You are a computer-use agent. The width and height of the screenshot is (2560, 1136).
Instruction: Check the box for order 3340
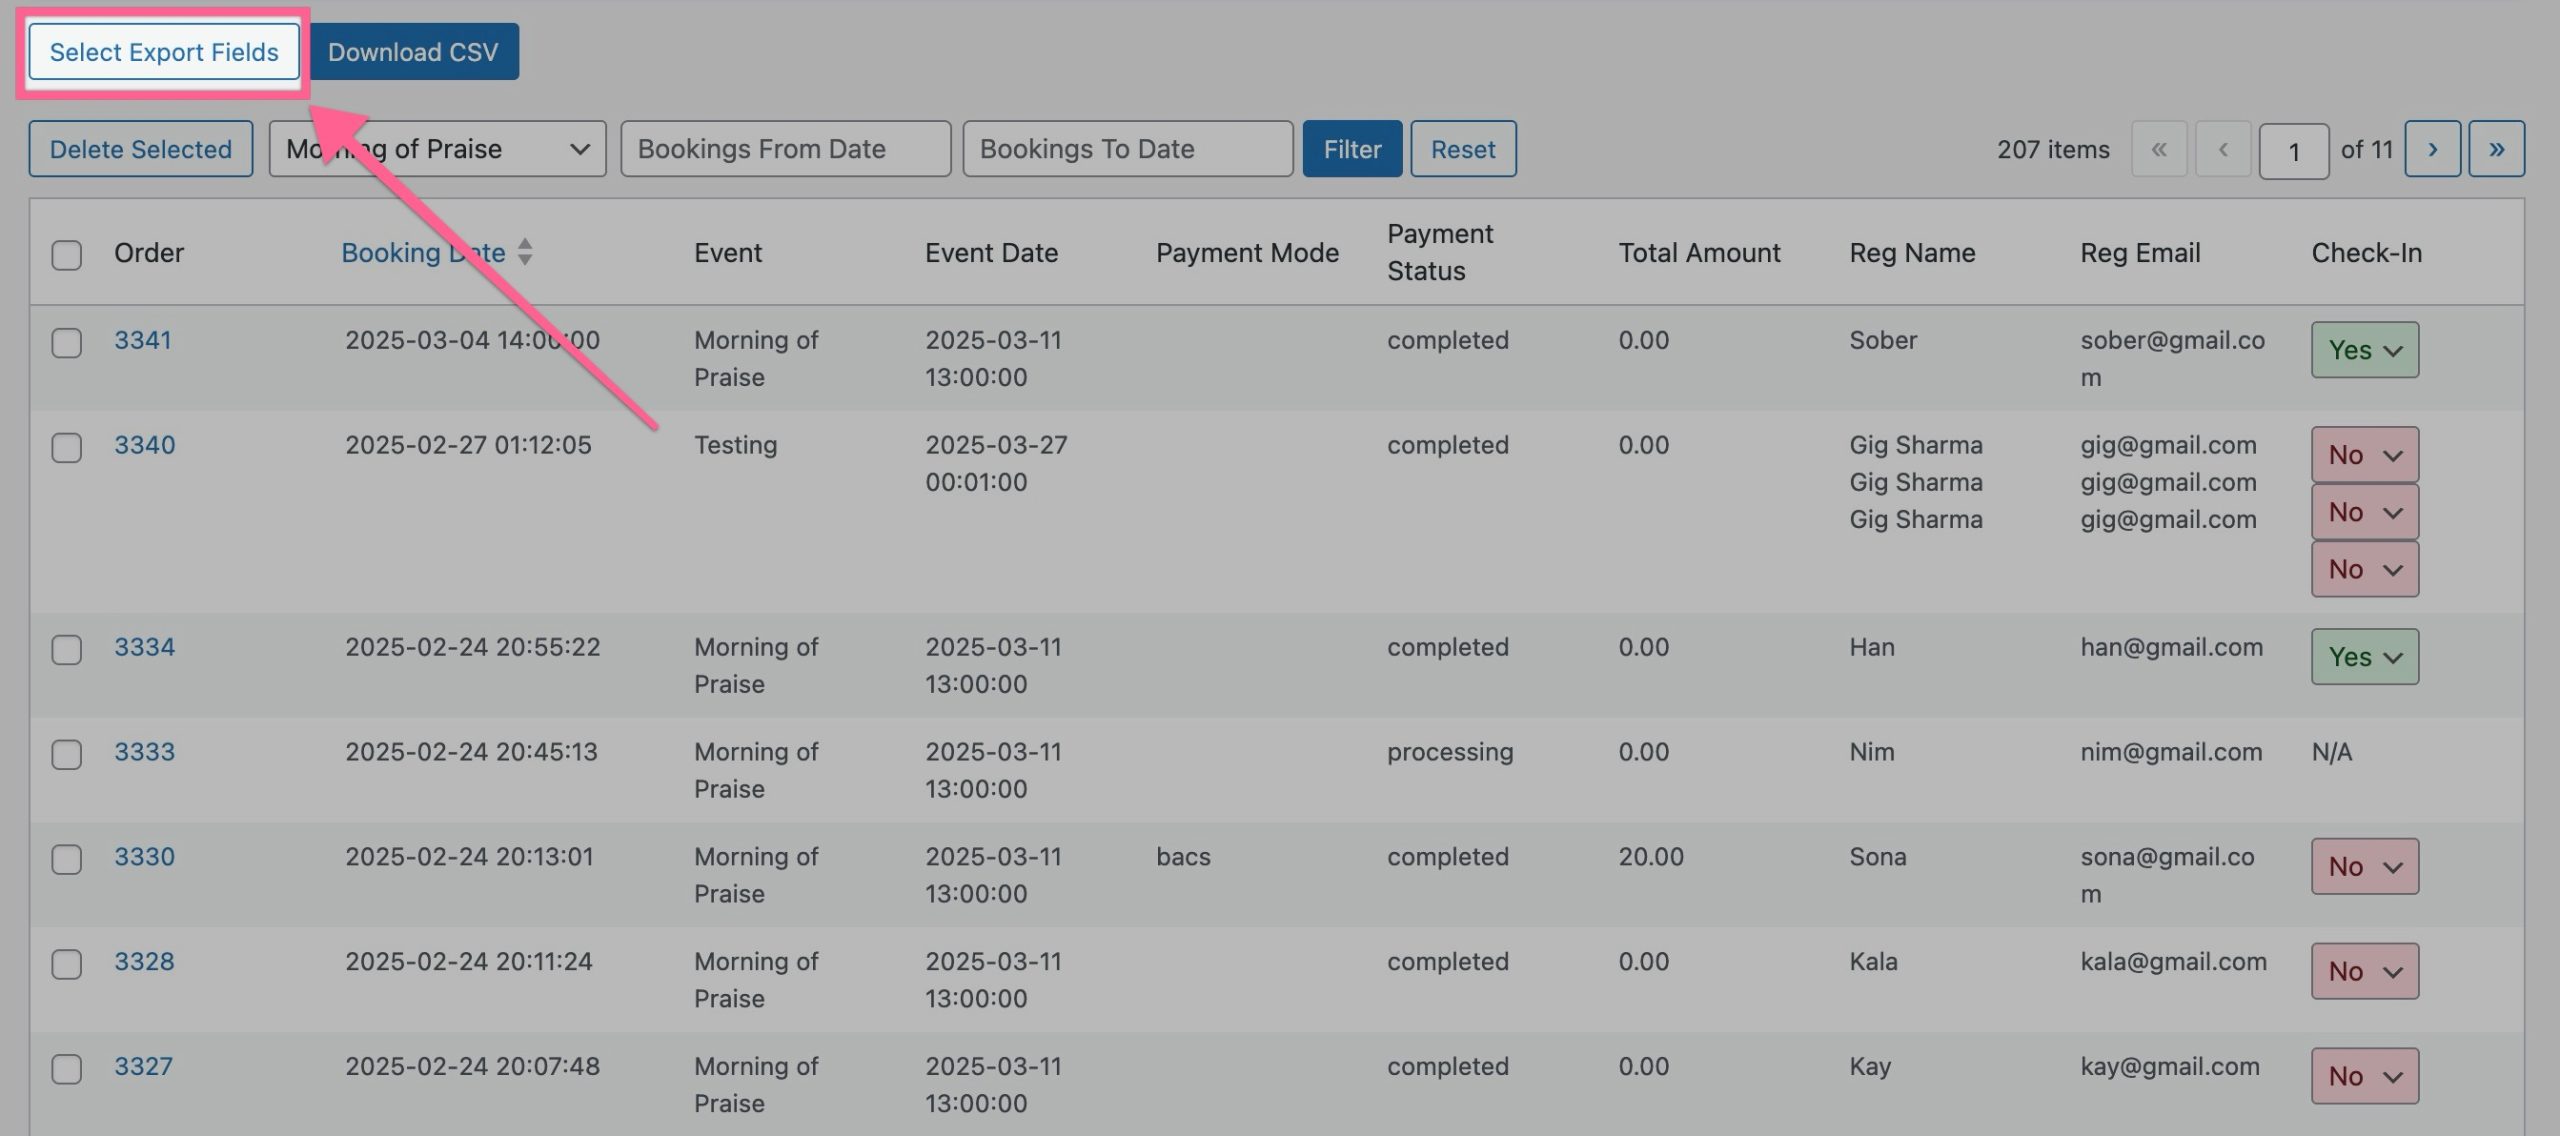(x=67, y=447)
